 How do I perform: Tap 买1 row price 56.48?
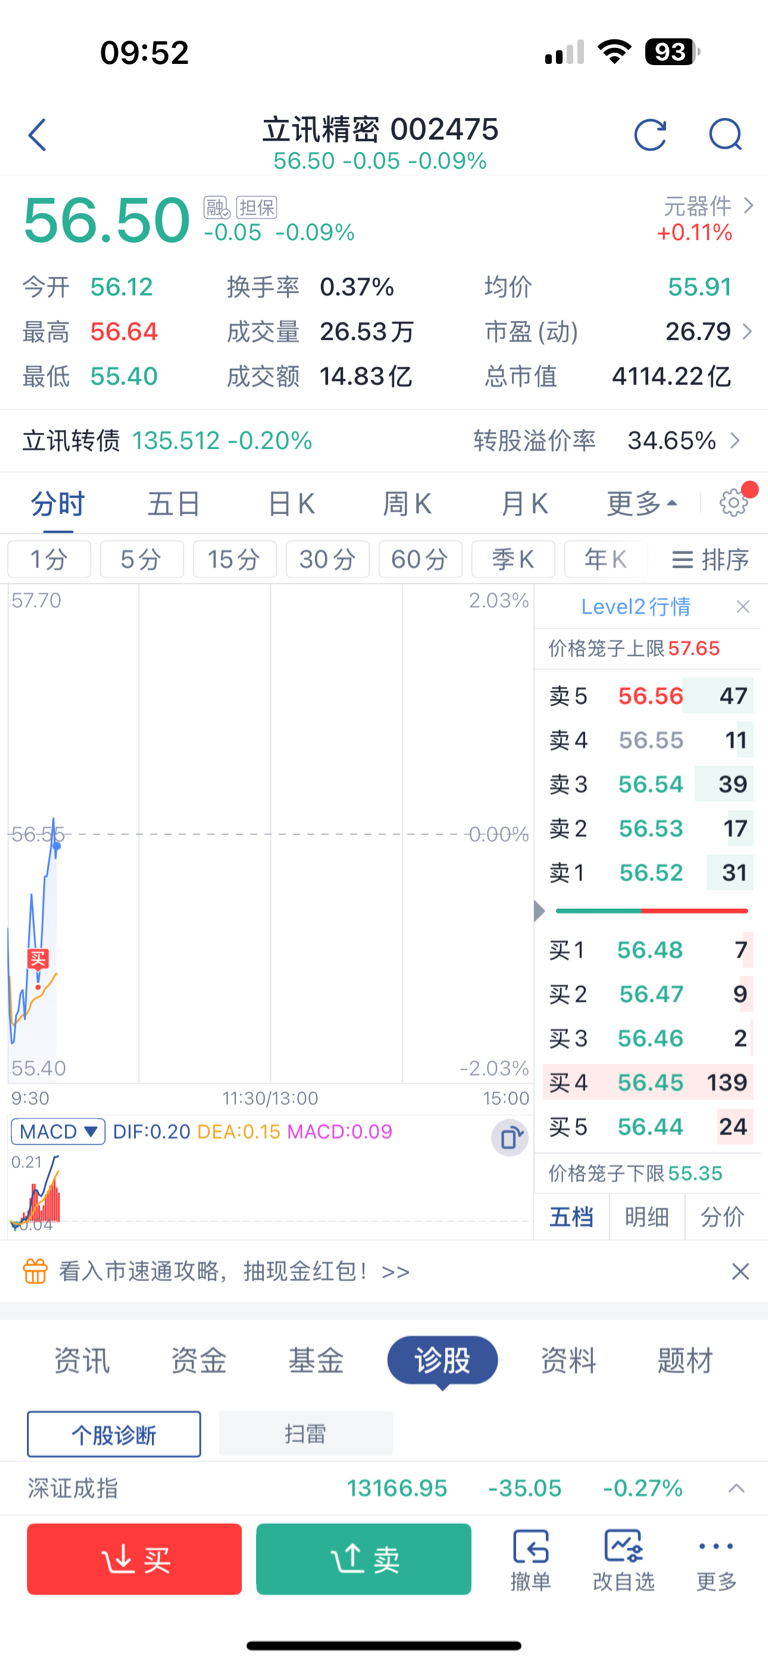point(650,950)
